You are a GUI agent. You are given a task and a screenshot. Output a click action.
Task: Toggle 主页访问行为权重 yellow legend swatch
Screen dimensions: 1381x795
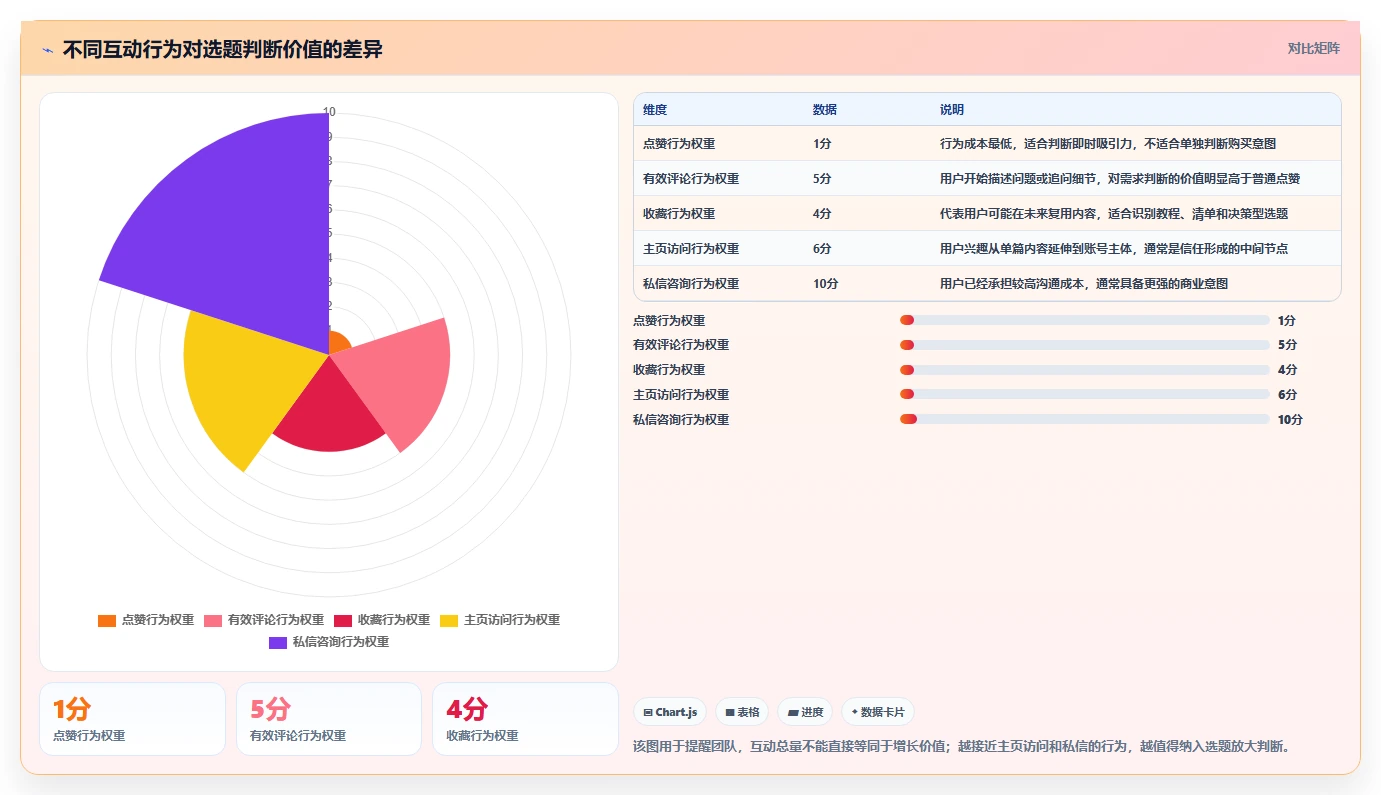coord(449,620)
